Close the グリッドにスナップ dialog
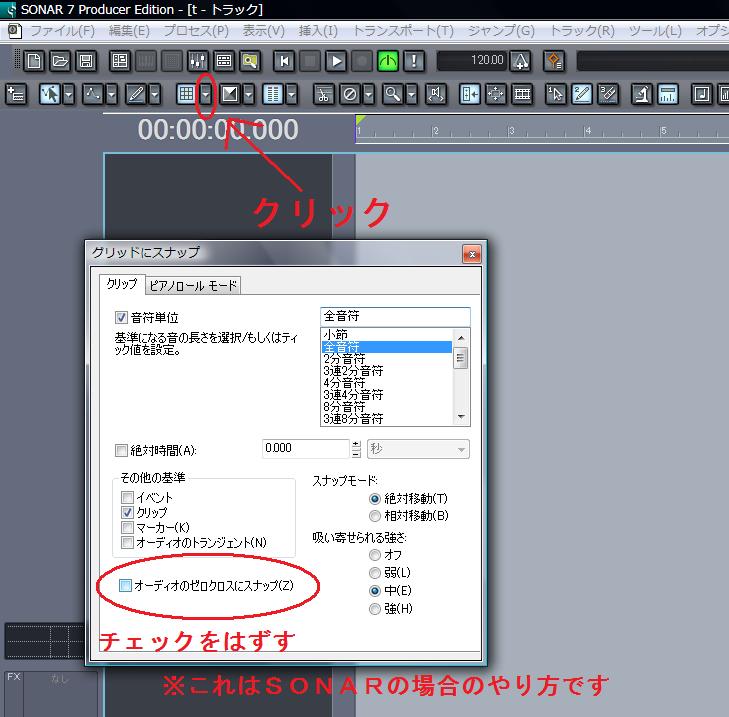The width and height of the screenshot is (729, 717). pos(472,254)
